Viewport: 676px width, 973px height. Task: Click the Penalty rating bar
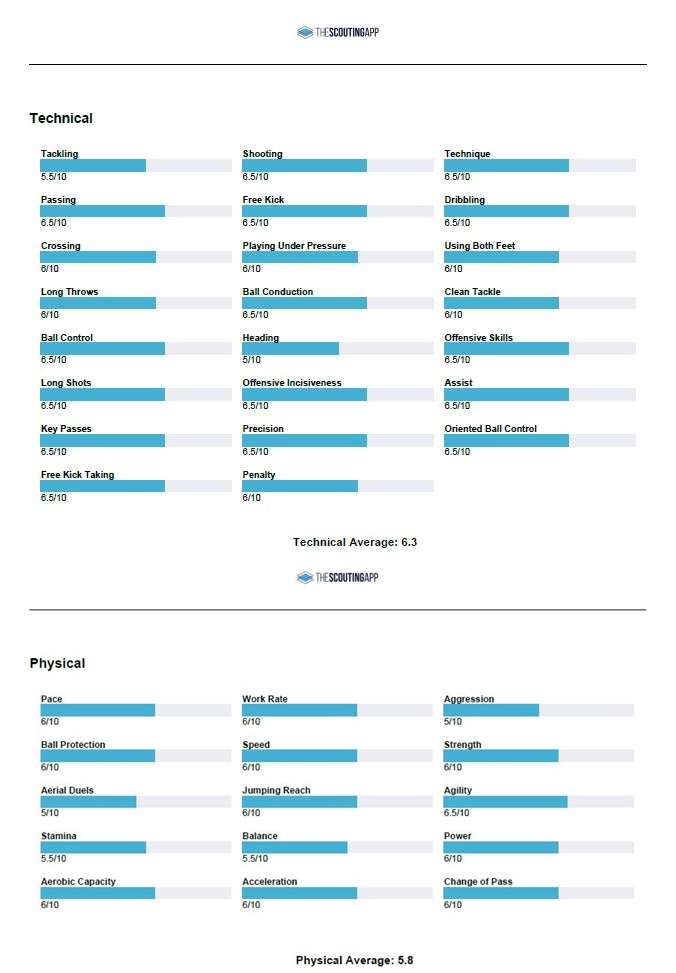tap(337, 486)
